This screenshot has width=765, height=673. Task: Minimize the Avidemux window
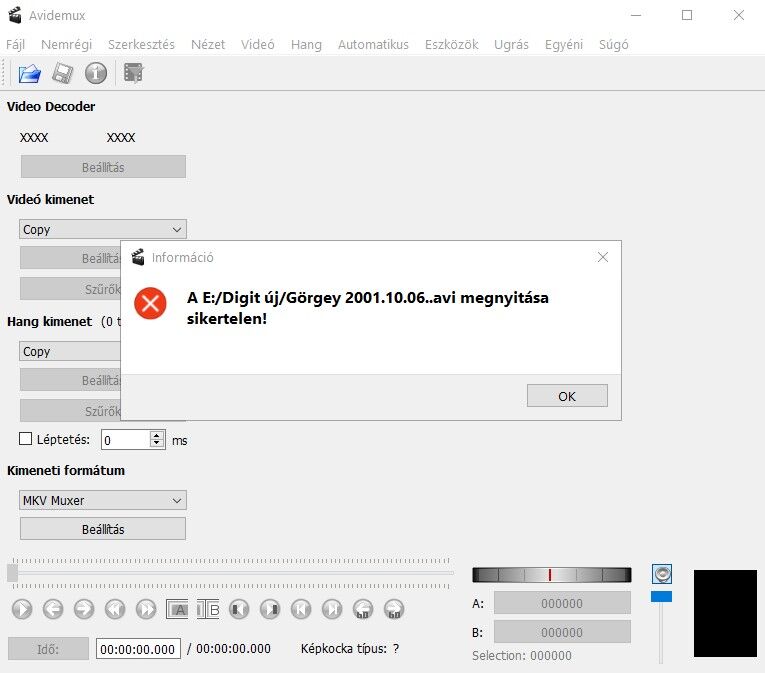(636, 15)
